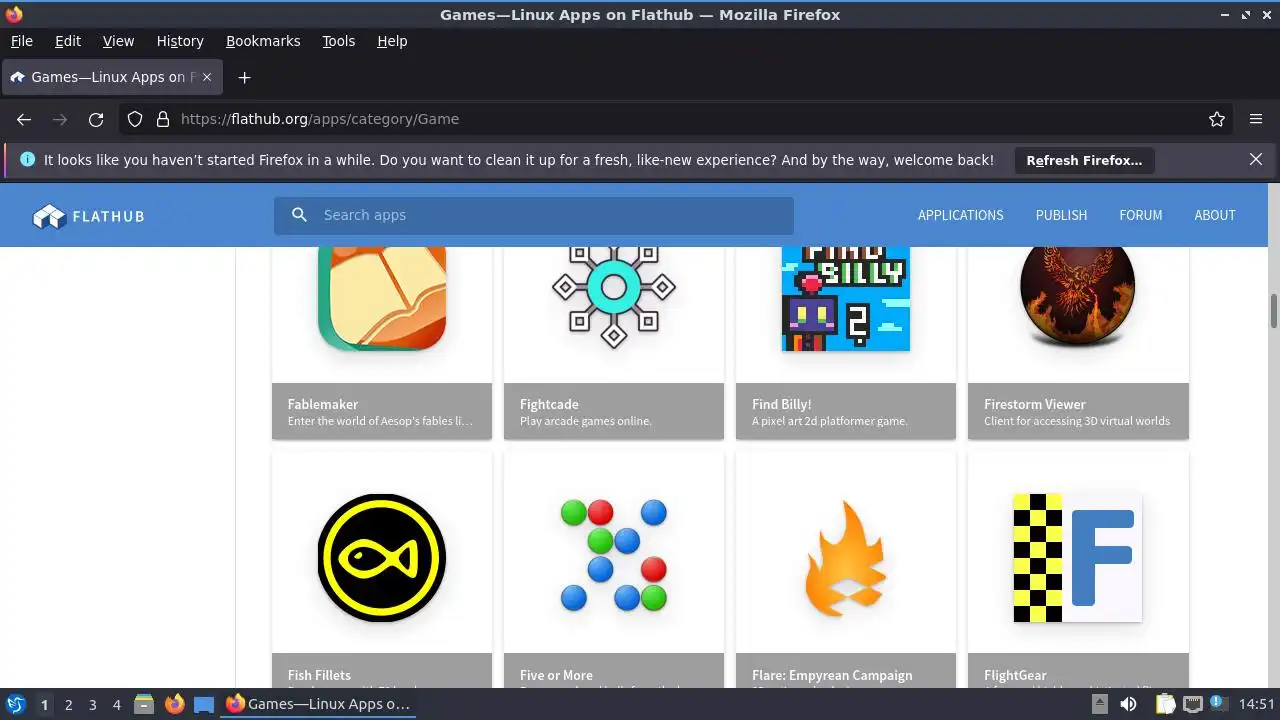This screenshot has width=1280, height=720.
Task: Close the Games—Linux Apps tab
Action: click(x=206, y=77)
